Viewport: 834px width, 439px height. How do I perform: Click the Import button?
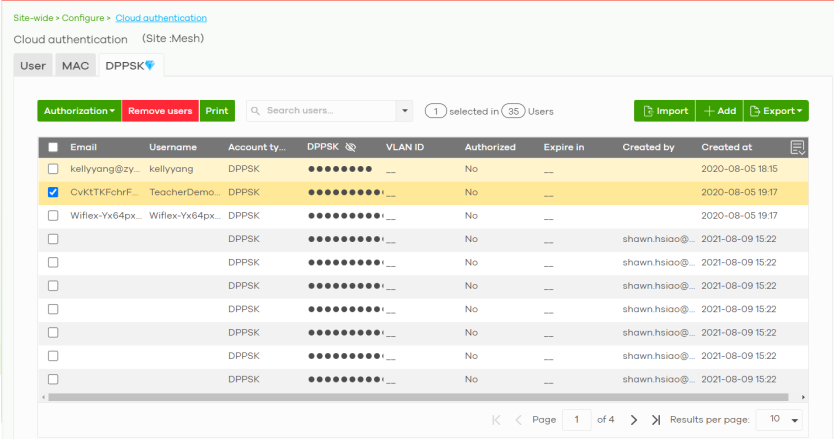click(664, 111)
